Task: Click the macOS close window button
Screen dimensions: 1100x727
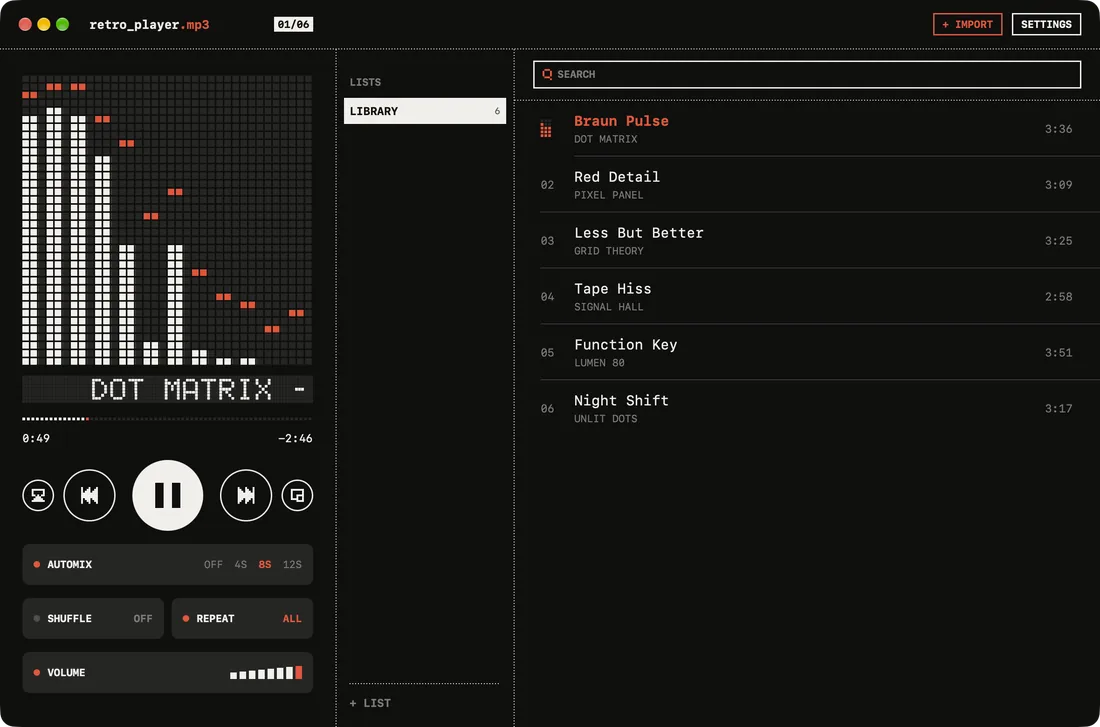Action: pos(25,25)
